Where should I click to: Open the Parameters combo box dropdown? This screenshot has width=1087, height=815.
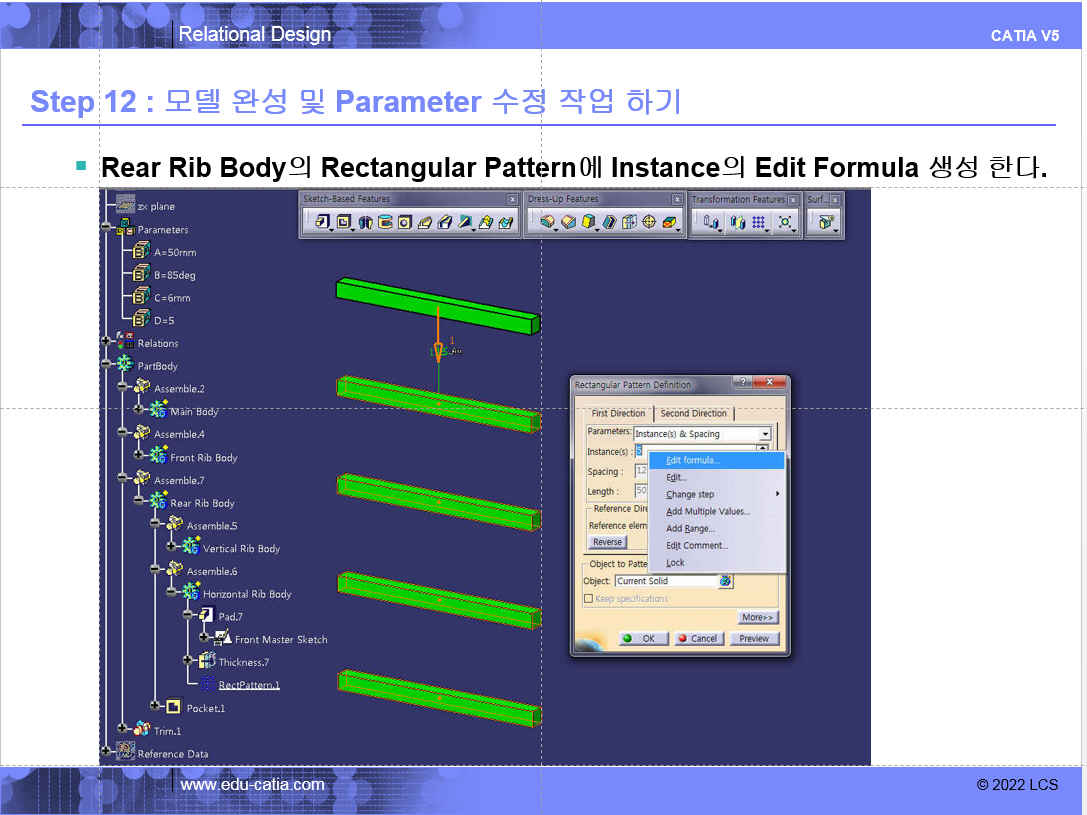click(765, 434)
